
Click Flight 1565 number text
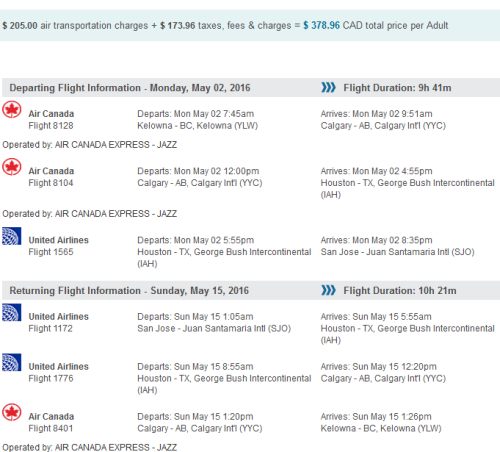[x=51, y=252]
